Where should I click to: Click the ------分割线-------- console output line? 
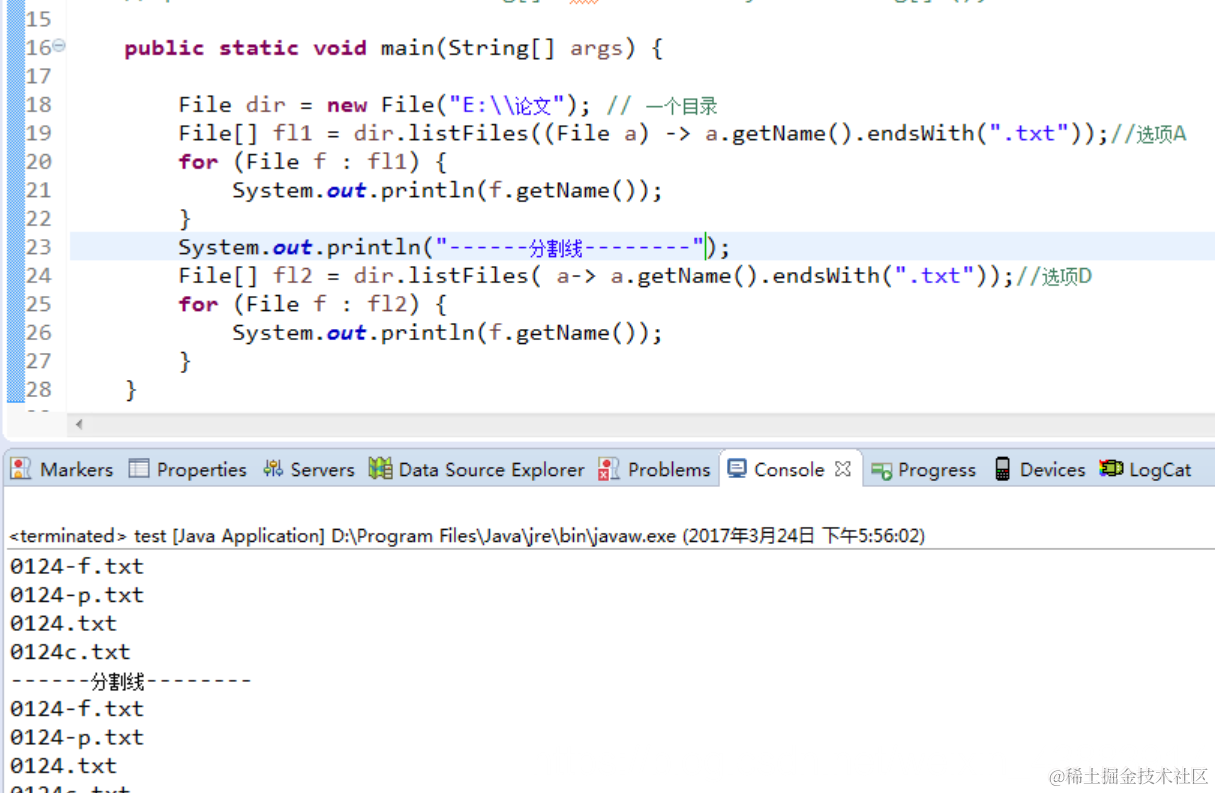(x=131, y=681)
